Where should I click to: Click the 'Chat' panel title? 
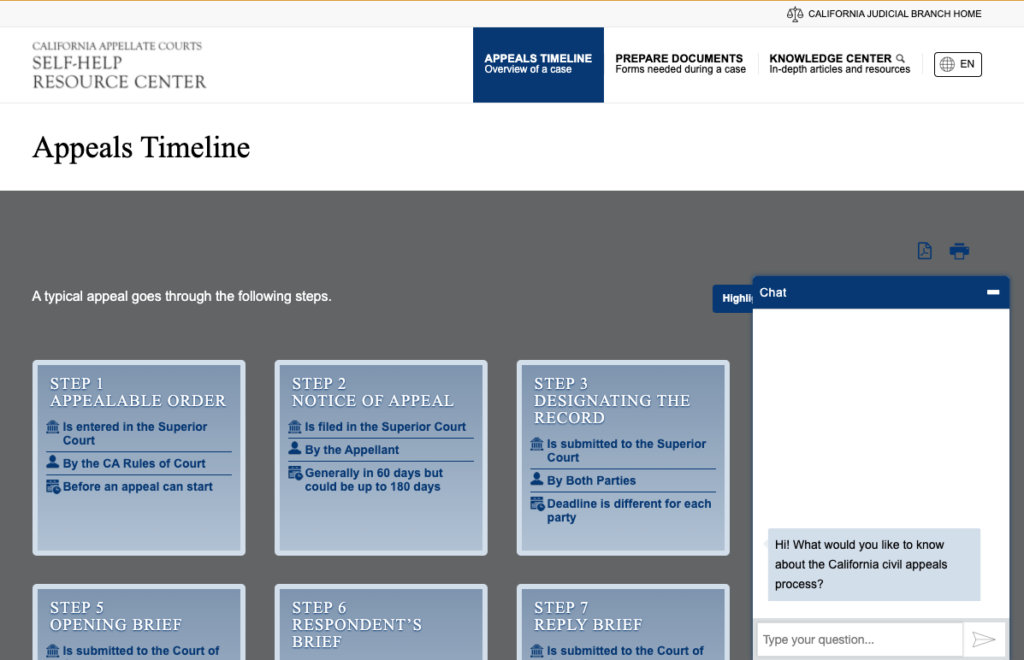pos(773,292)
